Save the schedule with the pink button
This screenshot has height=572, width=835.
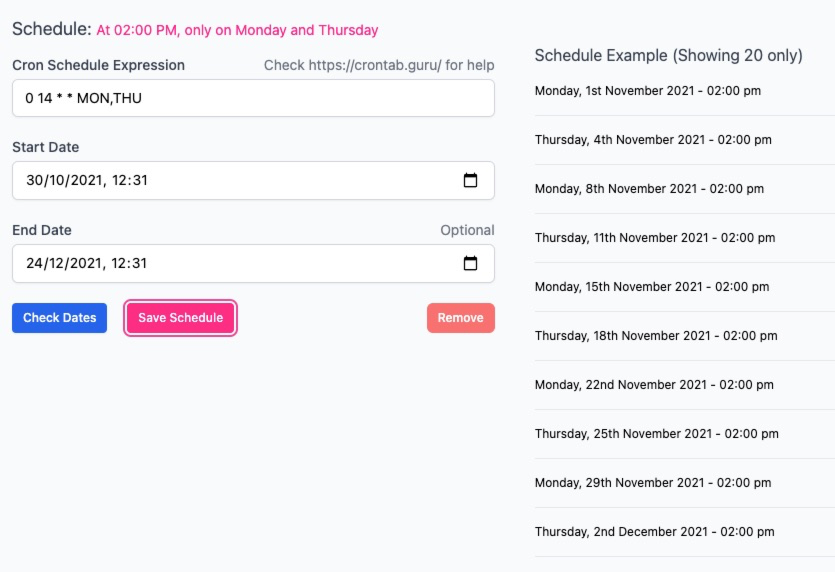click(181, 318)
